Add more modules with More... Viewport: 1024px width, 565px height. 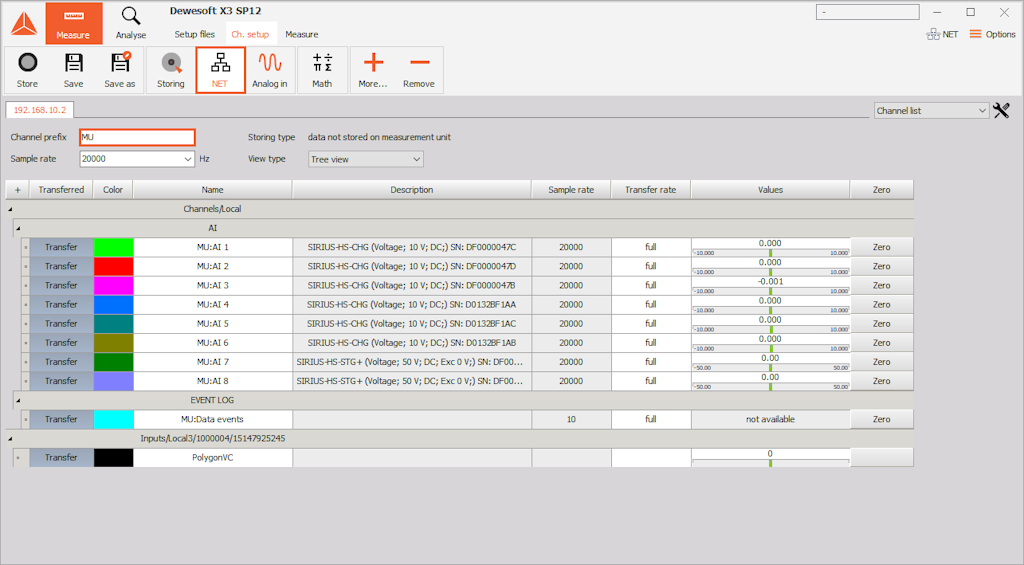tap(373, 70)
